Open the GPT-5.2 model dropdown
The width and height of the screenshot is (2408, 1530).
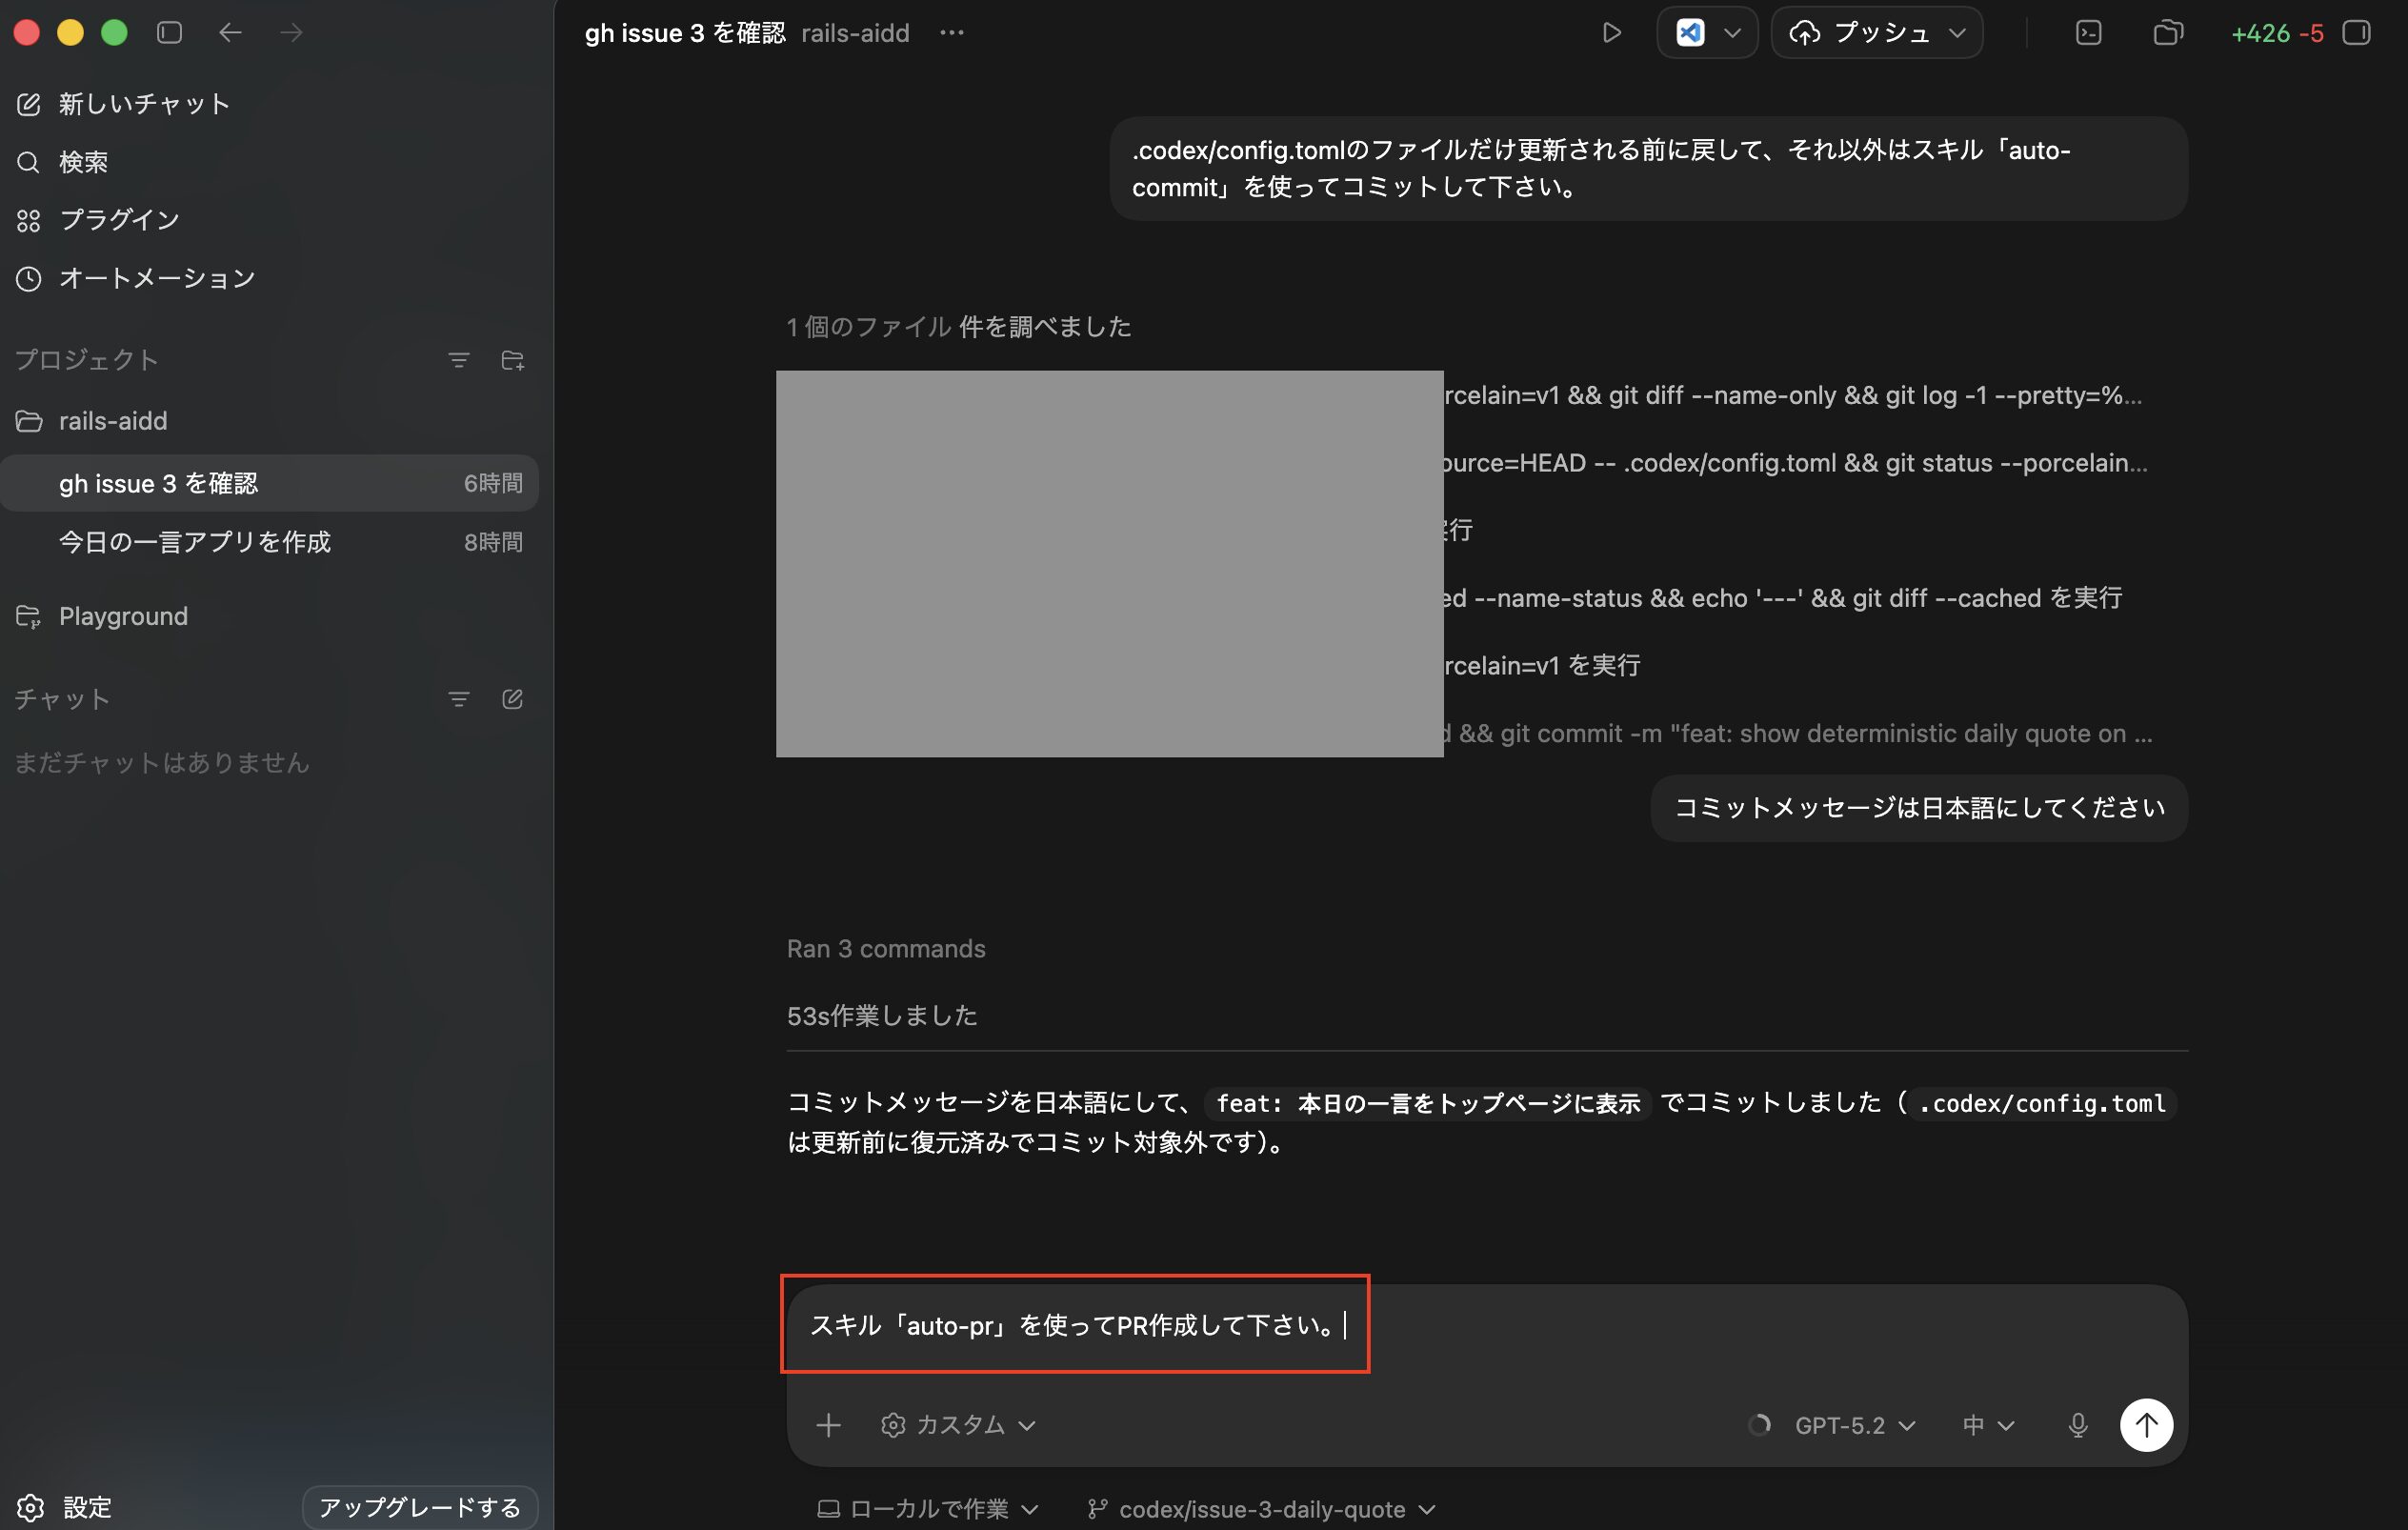pos(1854,1424)
